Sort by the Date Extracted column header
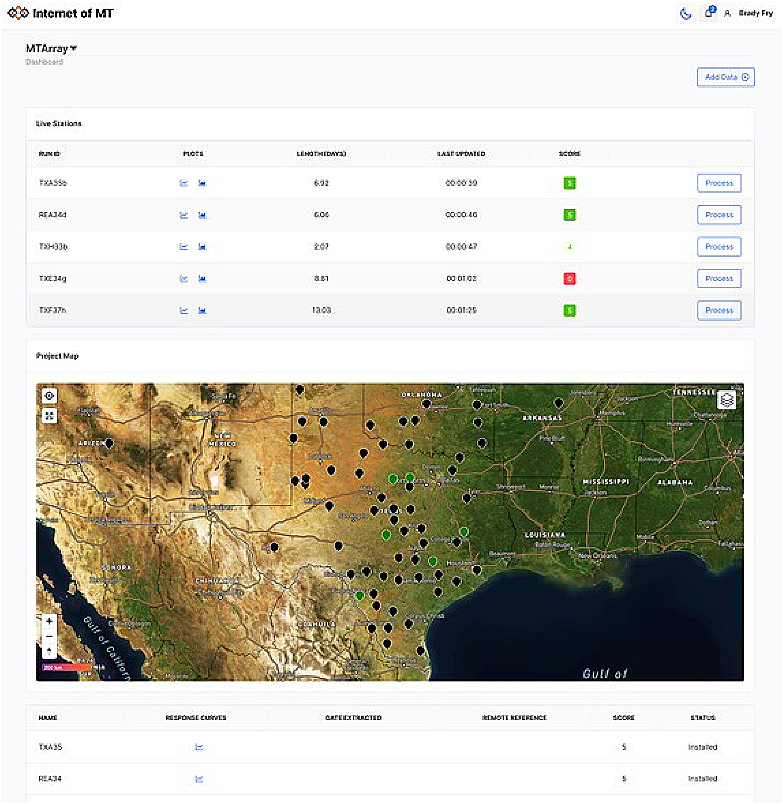783x804 pixels. (x=353, y=718)
